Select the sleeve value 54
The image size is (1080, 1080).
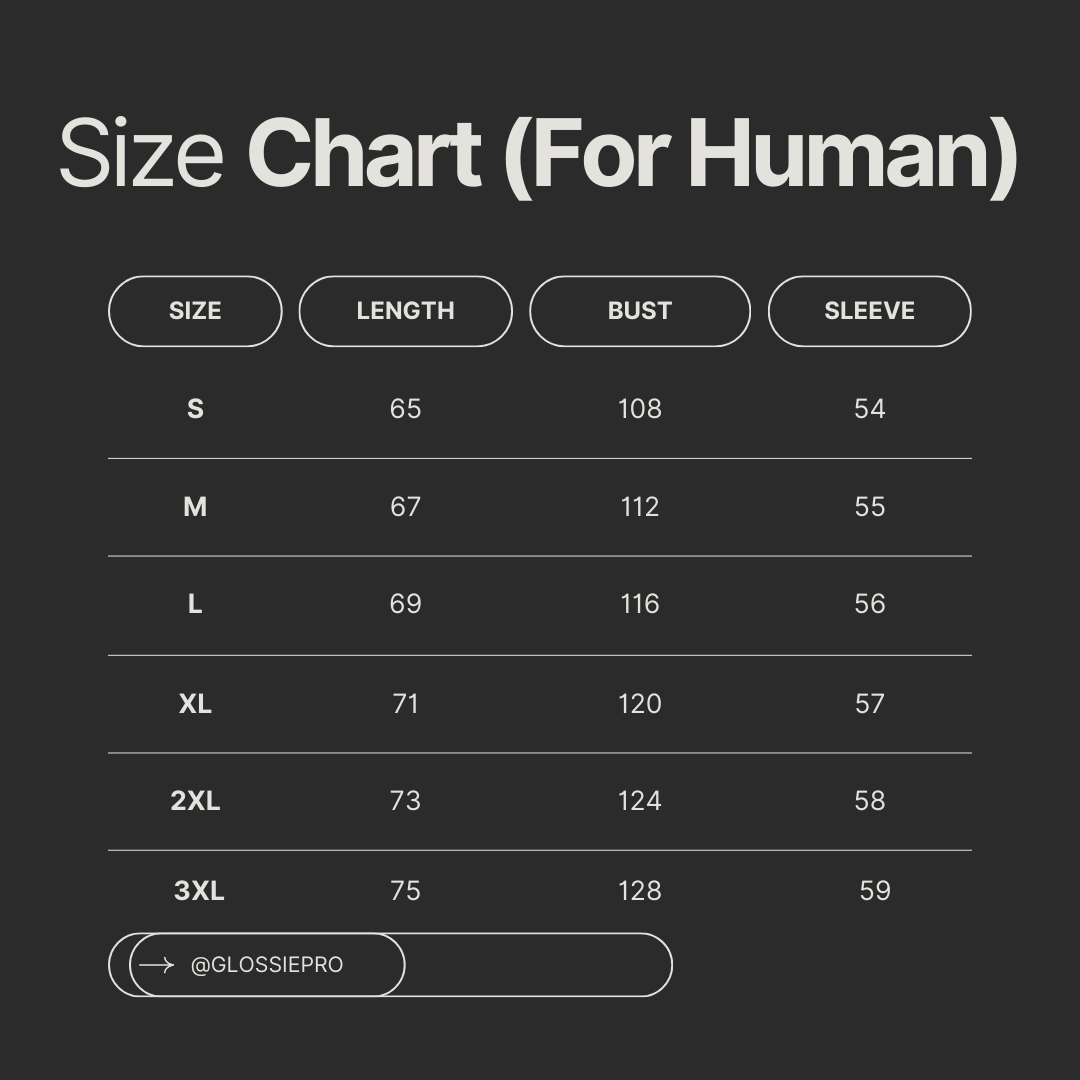point(869,409)
